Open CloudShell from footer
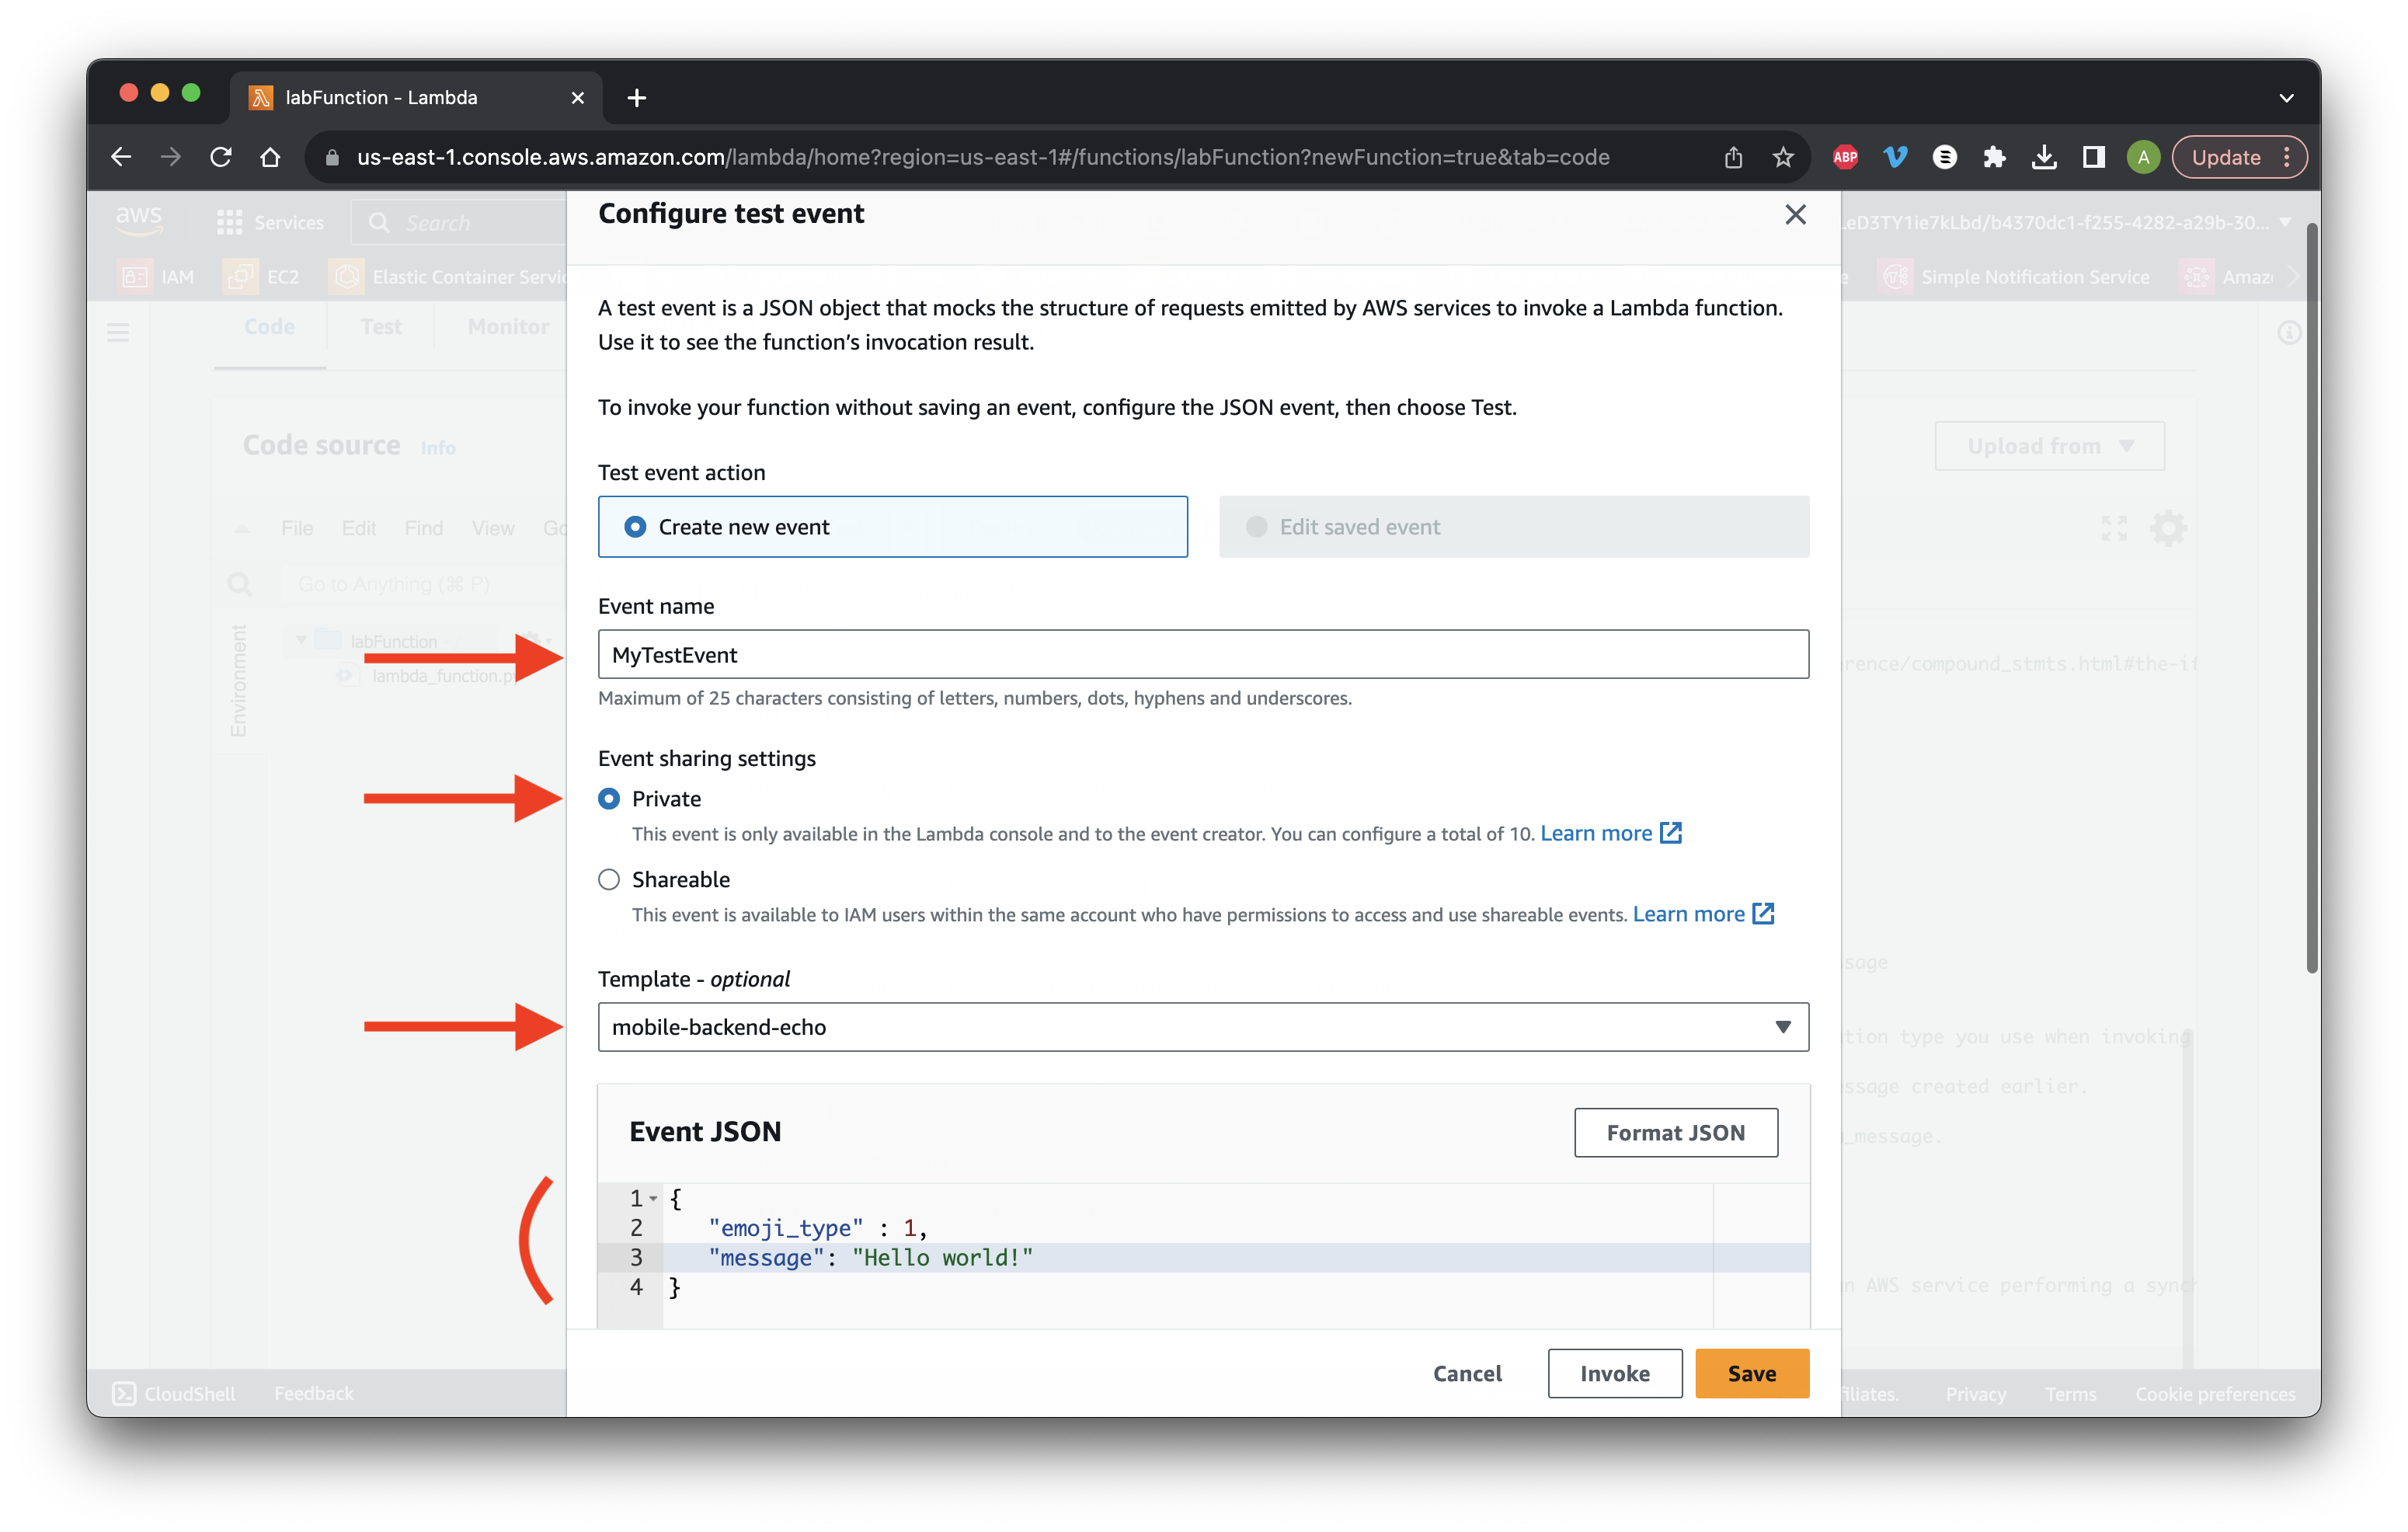 point(174,1393)
